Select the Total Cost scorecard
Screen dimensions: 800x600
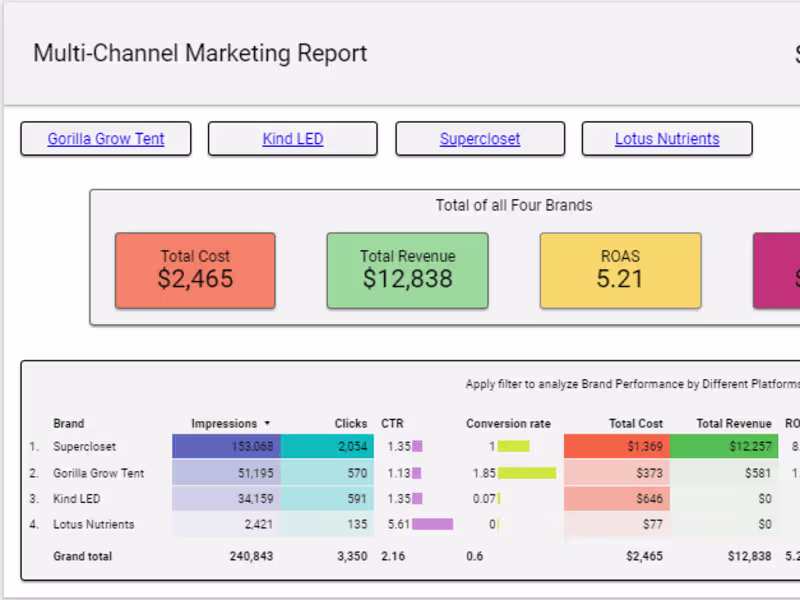pos(195,270)
